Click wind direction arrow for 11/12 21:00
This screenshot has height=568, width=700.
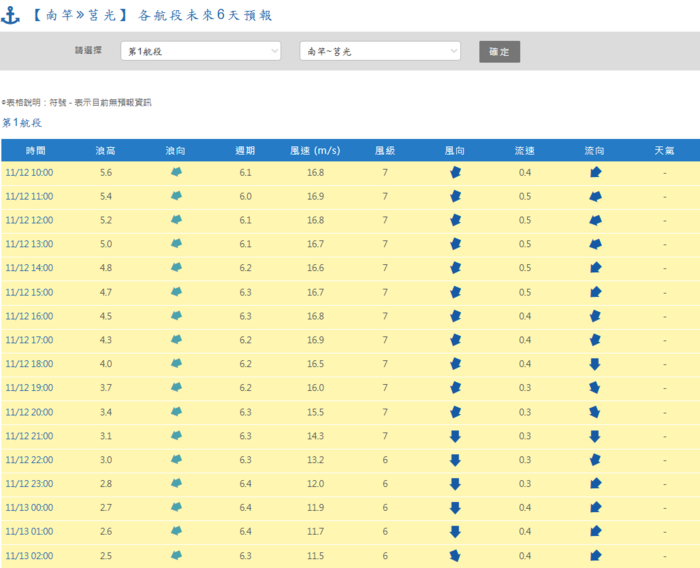(x=455, y=436)
